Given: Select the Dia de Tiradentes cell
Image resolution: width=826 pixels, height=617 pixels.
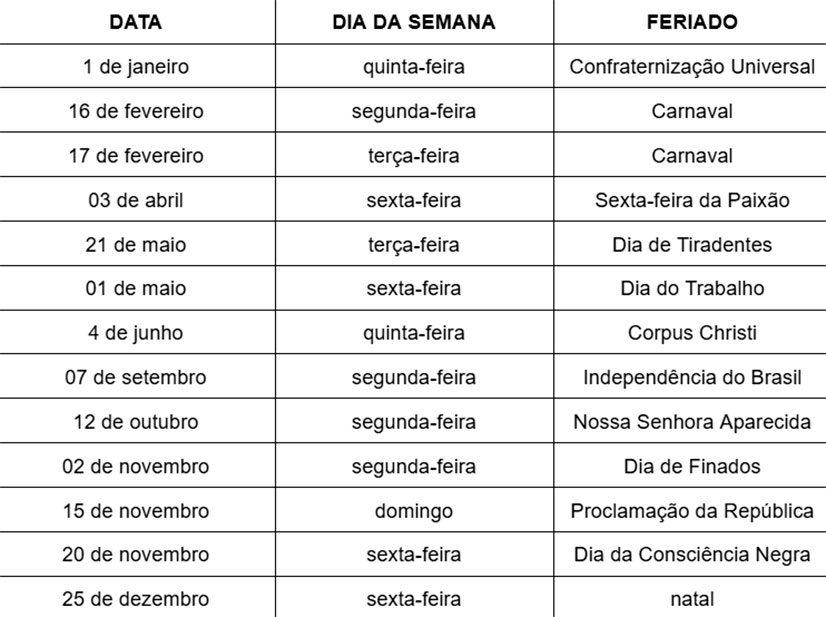Looking at the screenshot, I should tap(691, 244).
